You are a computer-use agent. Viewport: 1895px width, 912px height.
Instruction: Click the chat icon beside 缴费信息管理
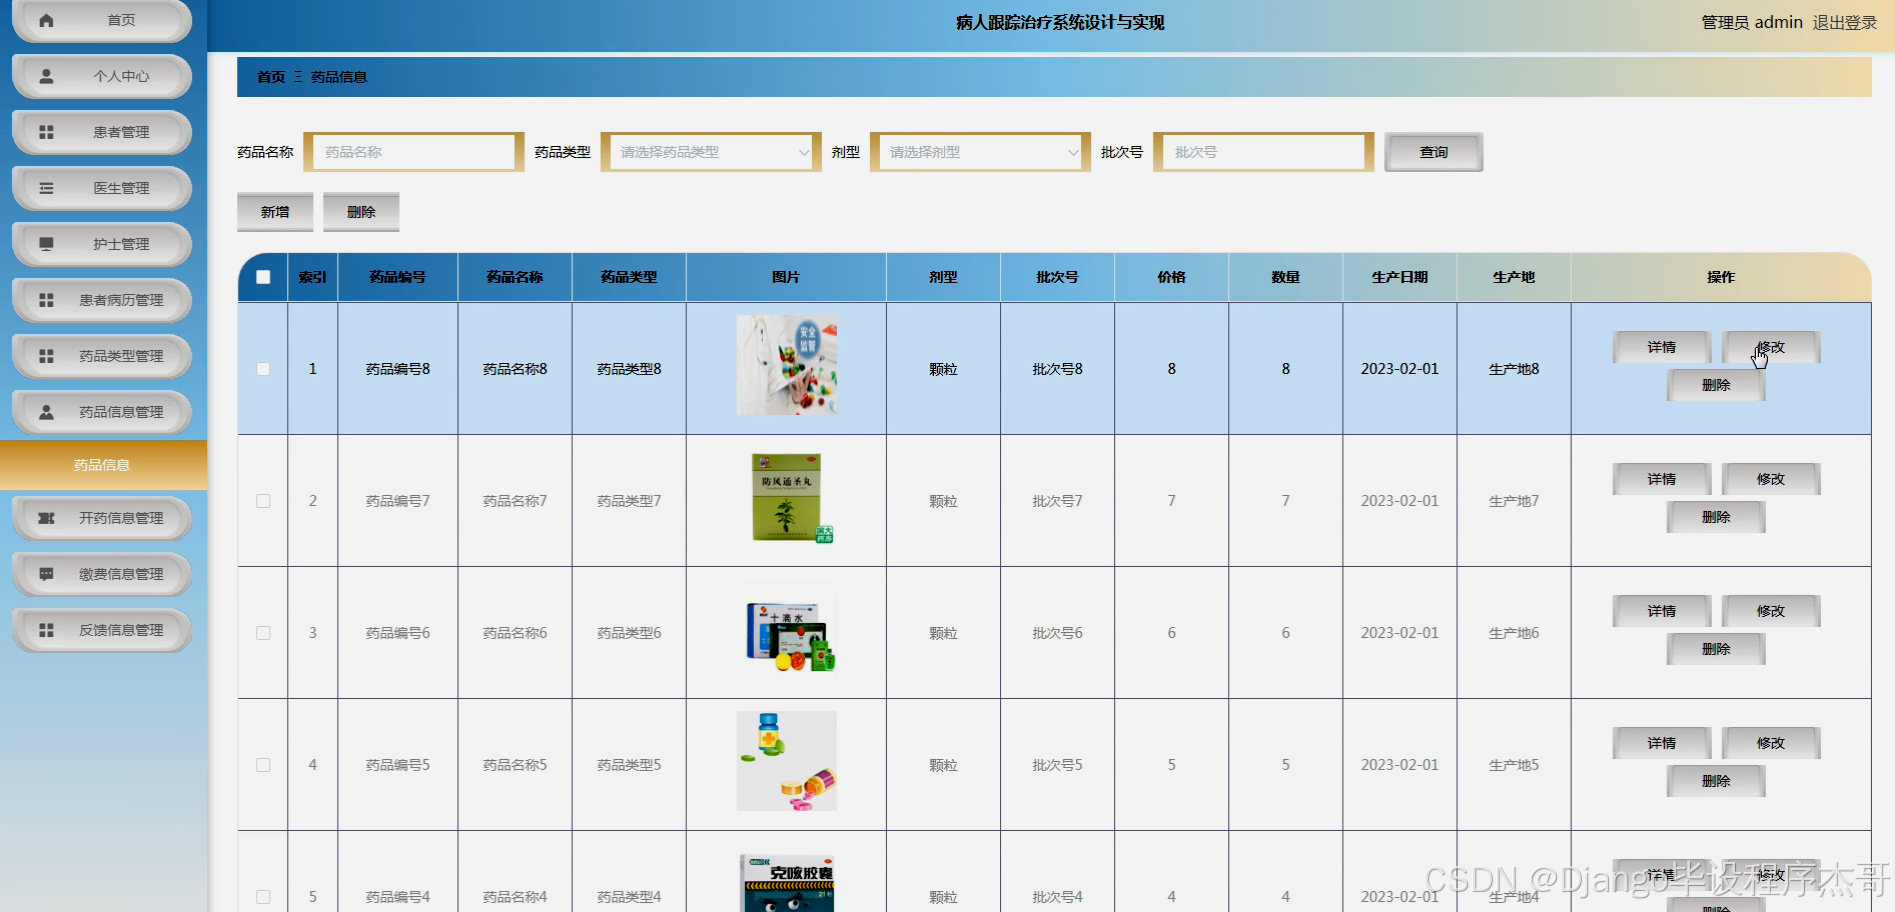pyautogui.click(x=46, y=574)
